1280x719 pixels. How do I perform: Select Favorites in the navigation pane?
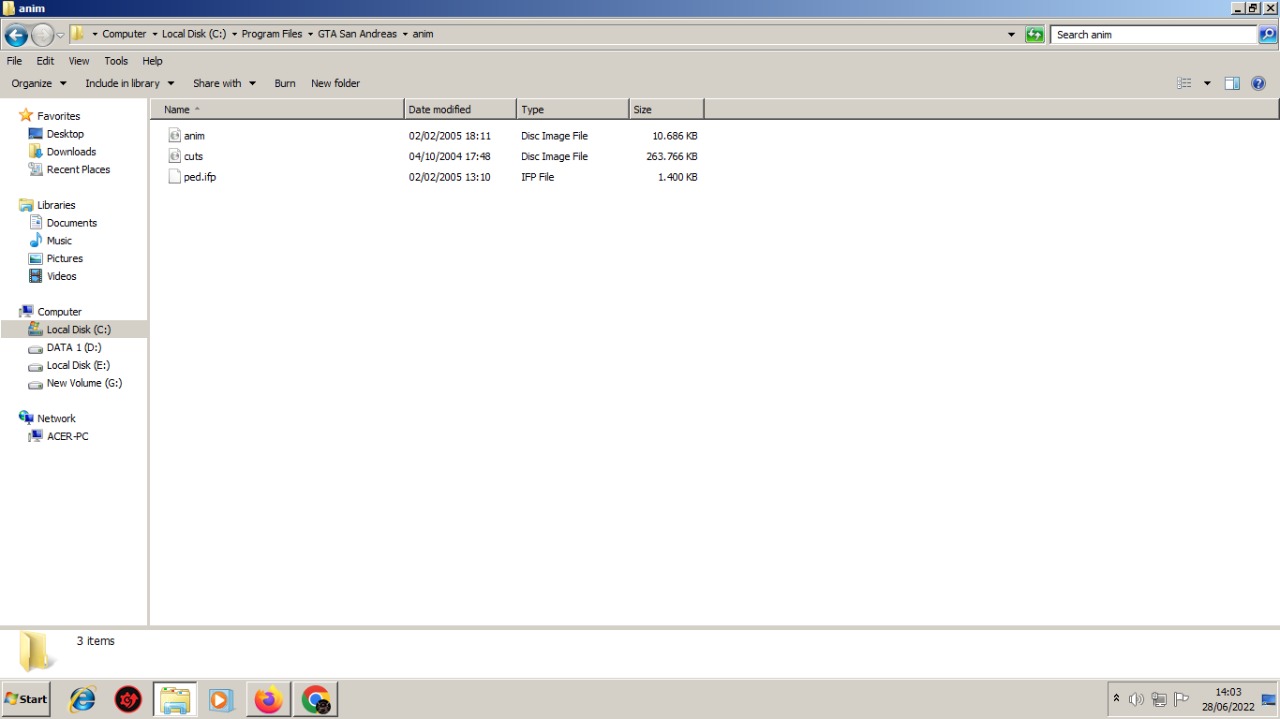(58, 116)
